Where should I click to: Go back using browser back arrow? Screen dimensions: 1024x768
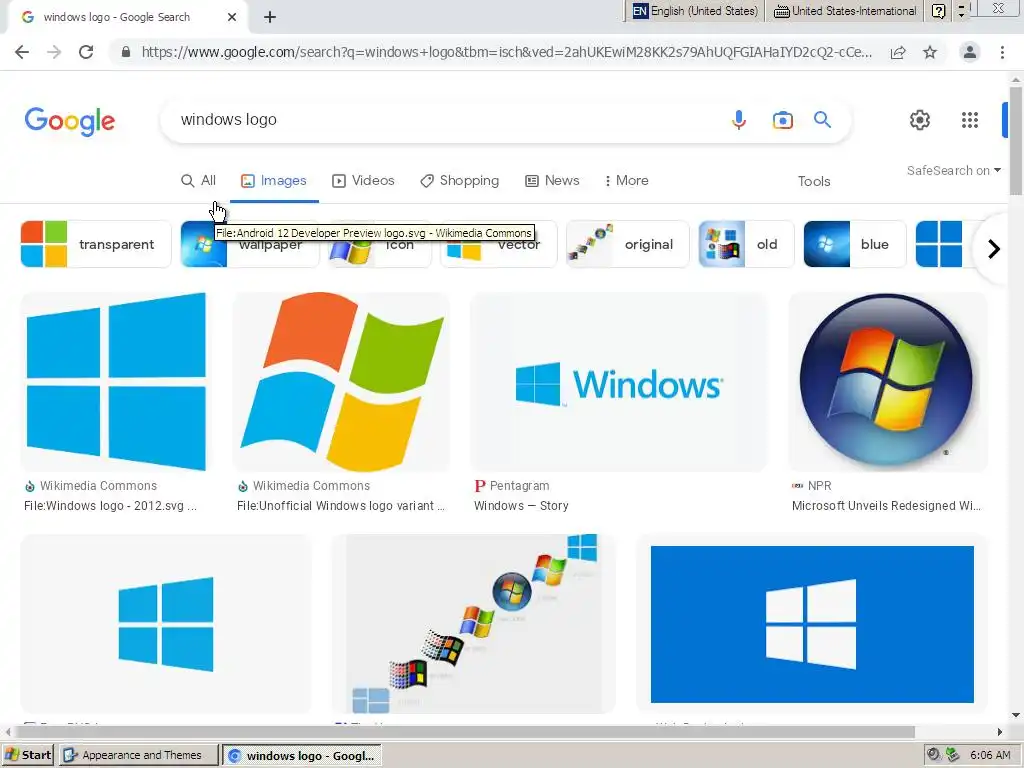coord(22,52)
